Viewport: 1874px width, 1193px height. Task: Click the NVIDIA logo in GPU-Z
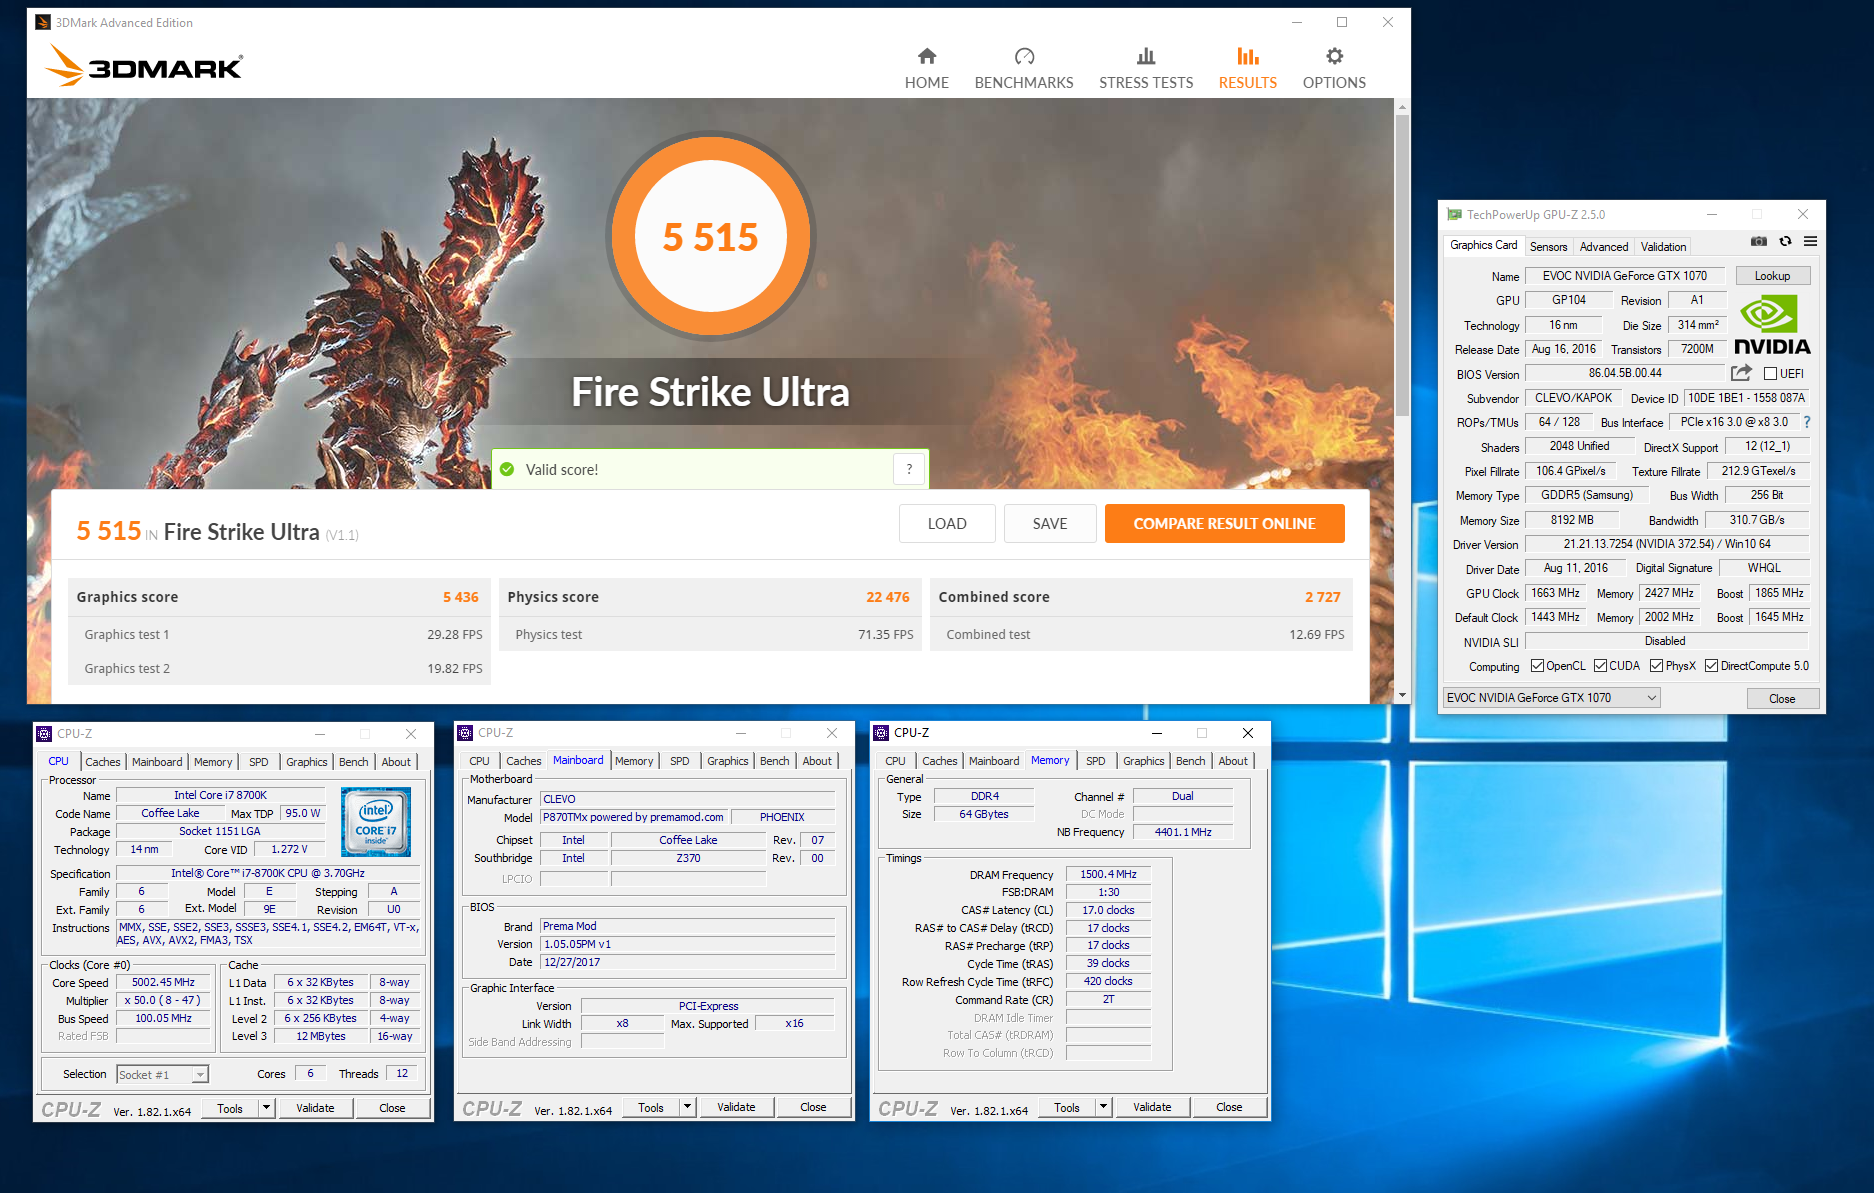tap(1772, 325)
